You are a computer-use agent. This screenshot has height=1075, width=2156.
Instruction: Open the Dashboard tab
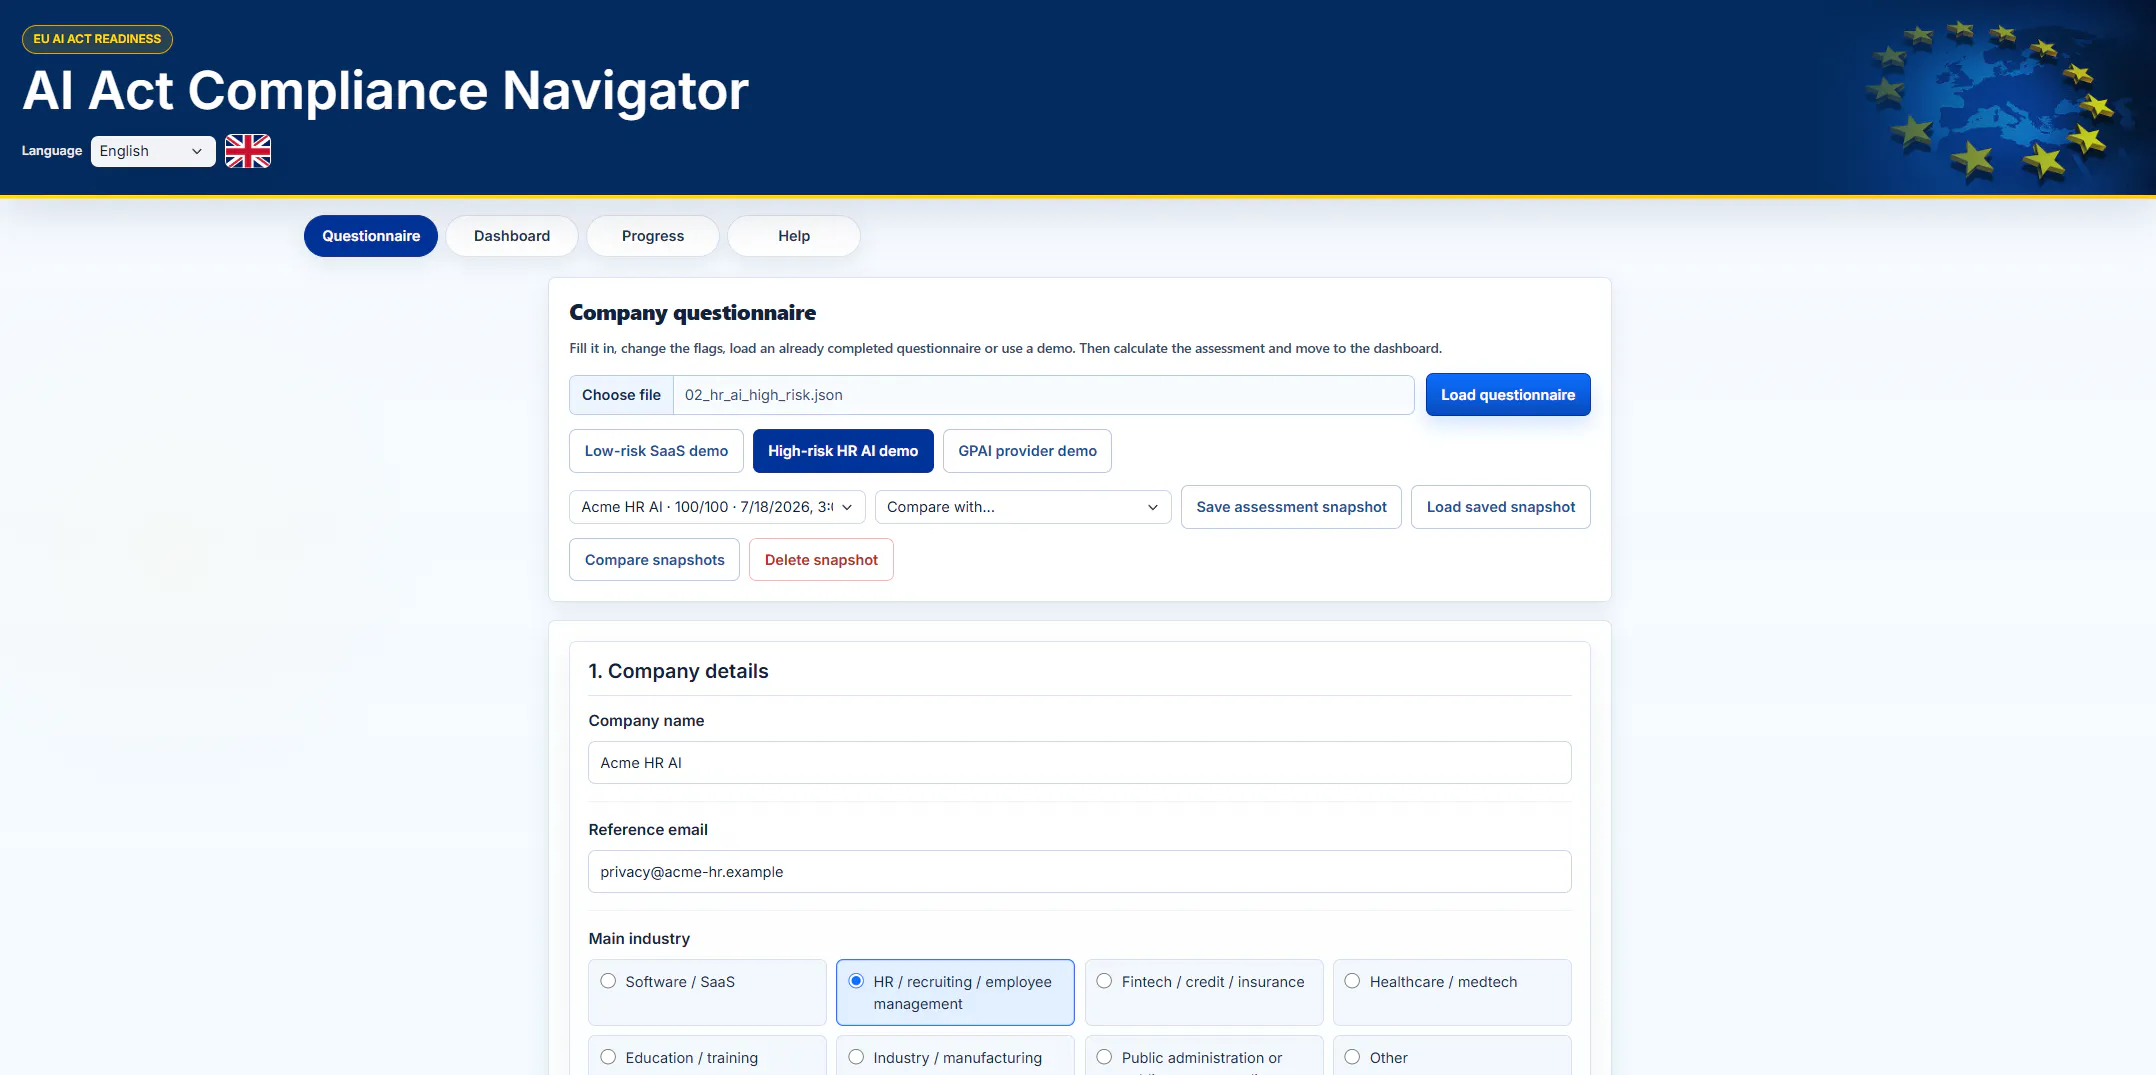tap(512, 236)
